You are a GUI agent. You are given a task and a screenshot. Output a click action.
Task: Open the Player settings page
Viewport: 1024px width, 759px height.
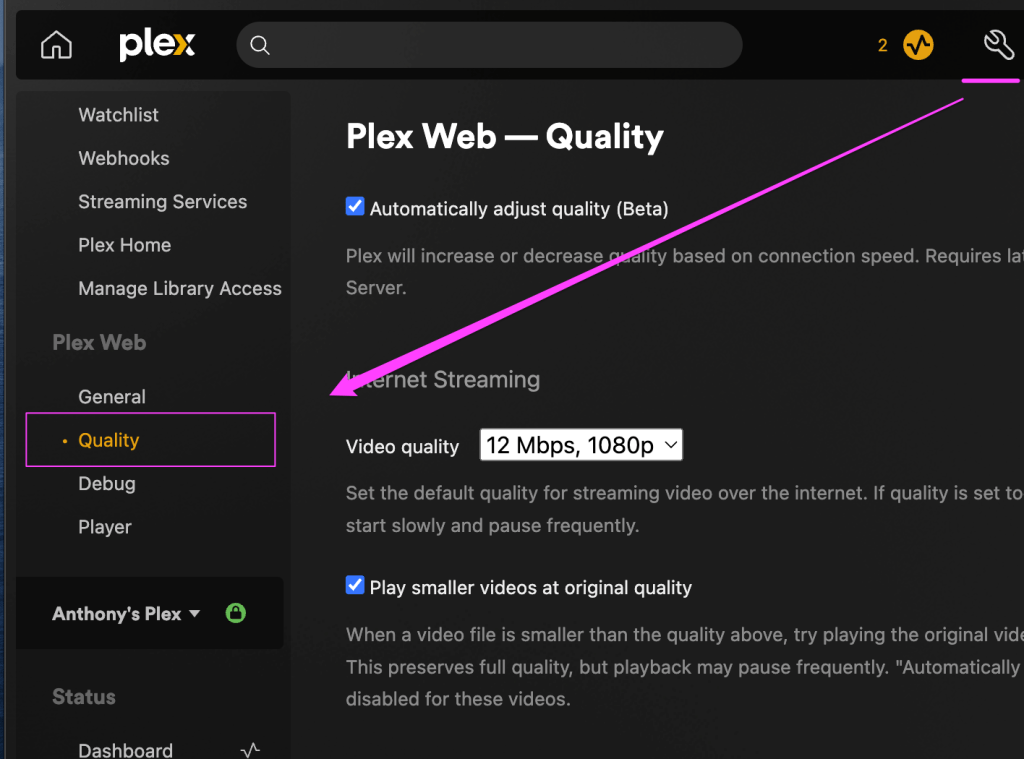pyautogui.click(x=105, y=527)
